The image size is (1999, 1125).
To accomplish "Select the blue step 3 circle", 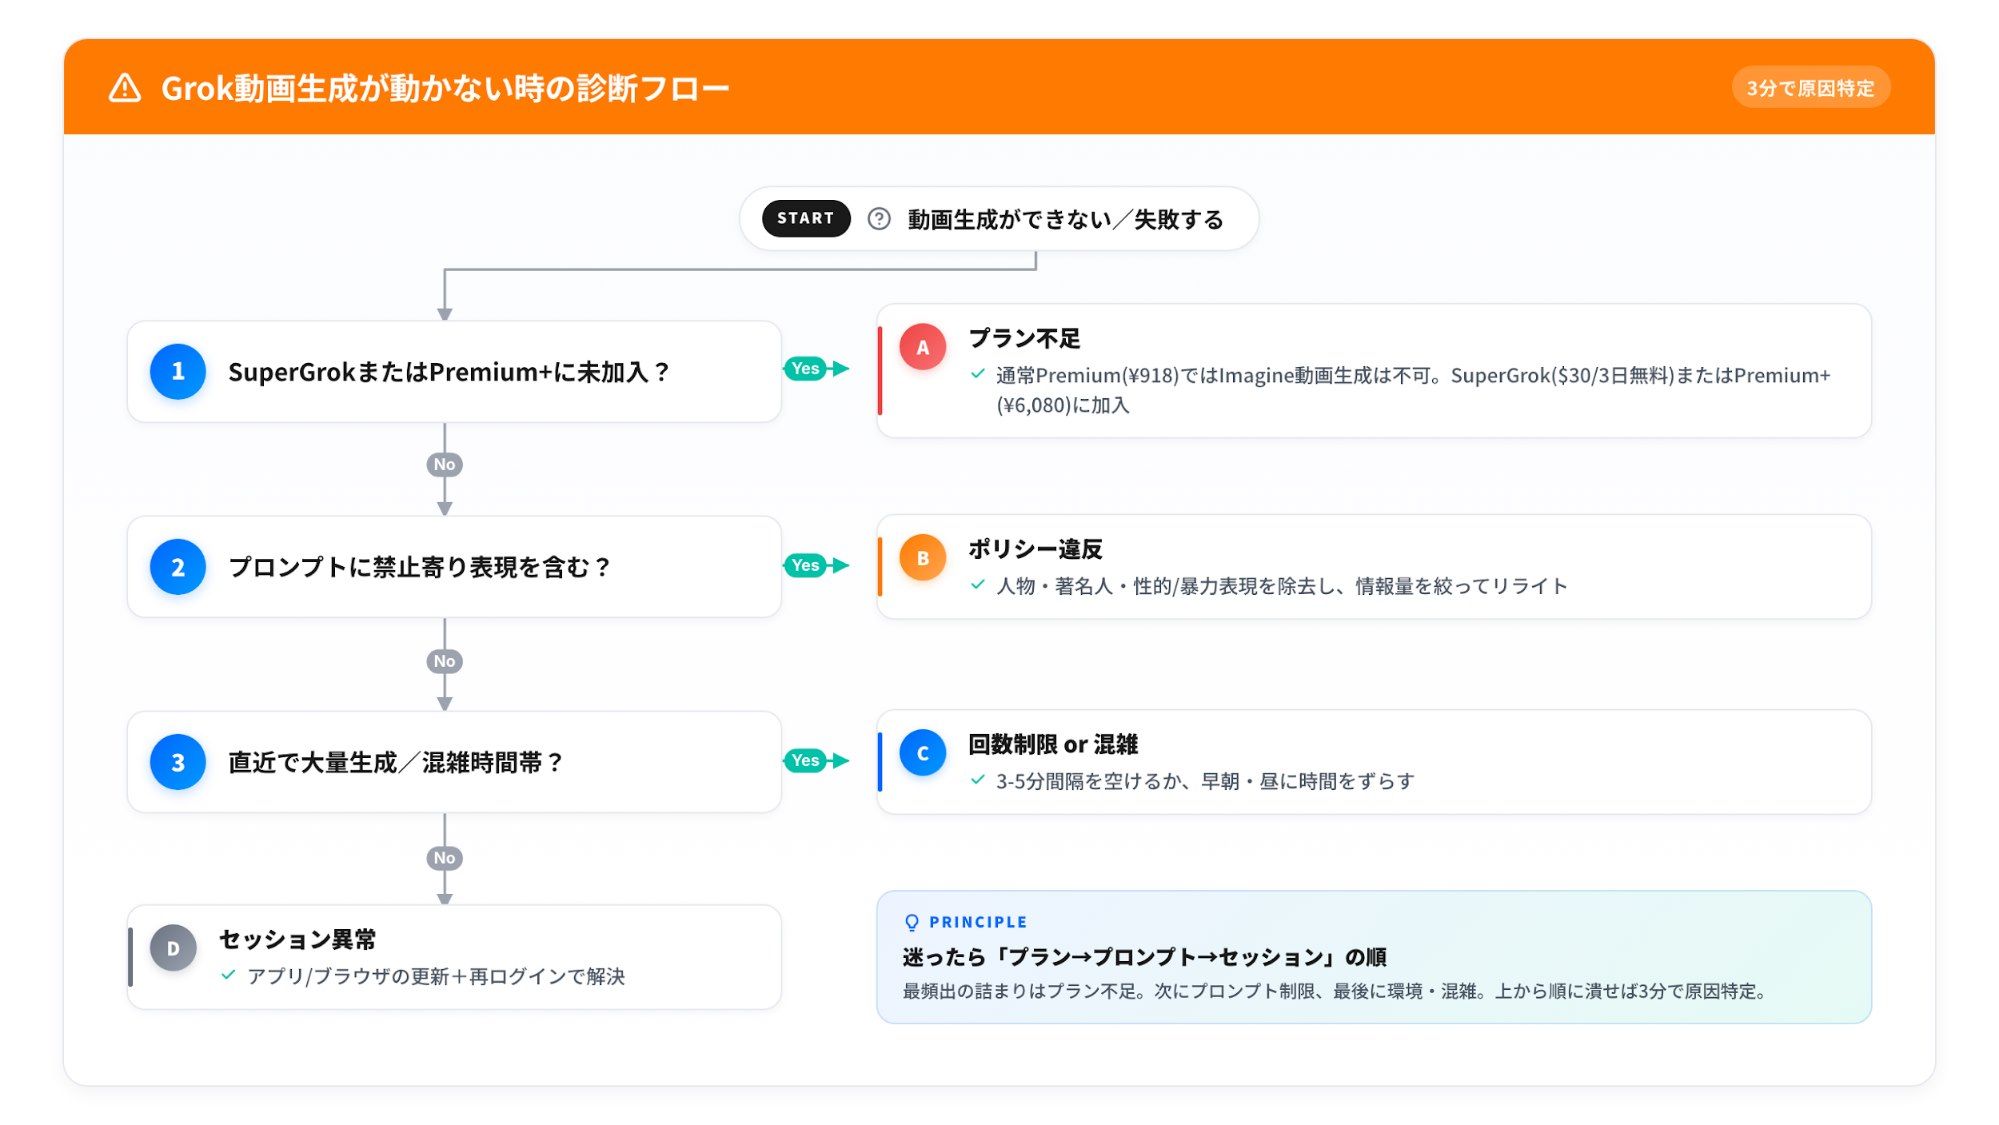I will 178,762.
